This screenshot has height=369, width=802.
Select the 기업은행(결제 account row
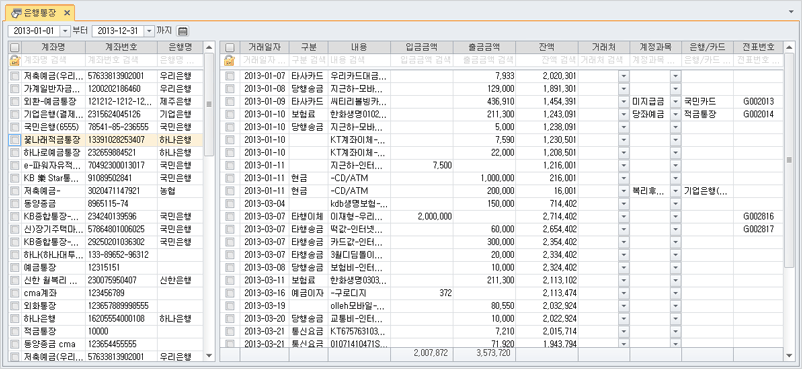pyautogui.click(x=106, y=114)
